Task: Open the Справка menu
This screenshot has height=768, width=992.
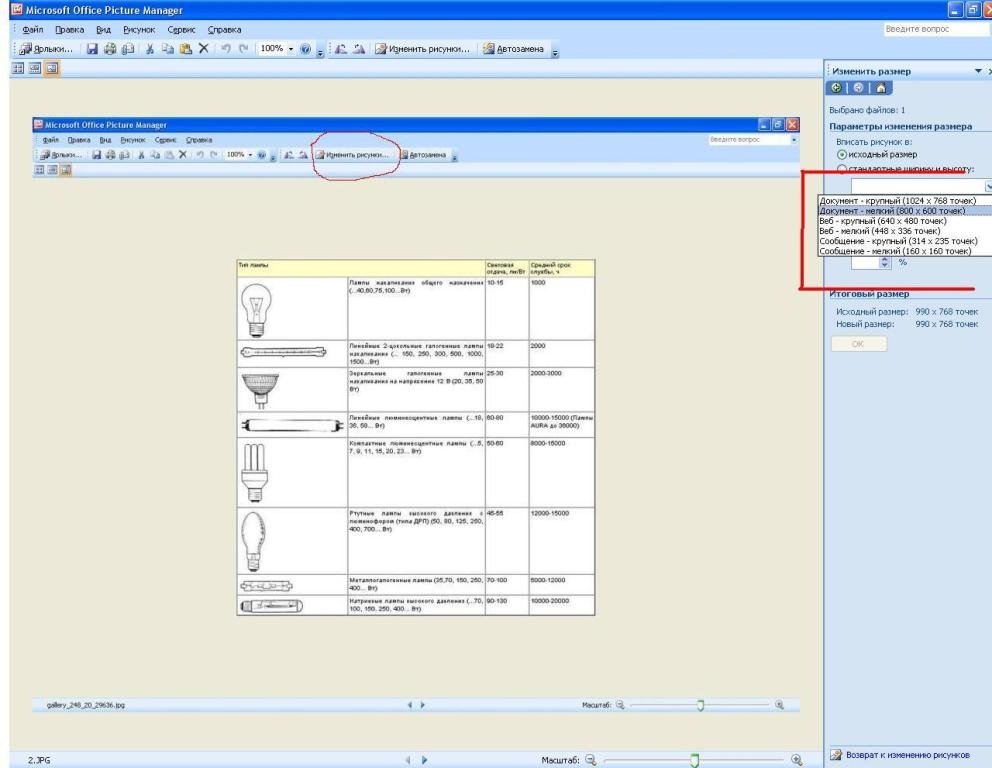Action: 225,30
